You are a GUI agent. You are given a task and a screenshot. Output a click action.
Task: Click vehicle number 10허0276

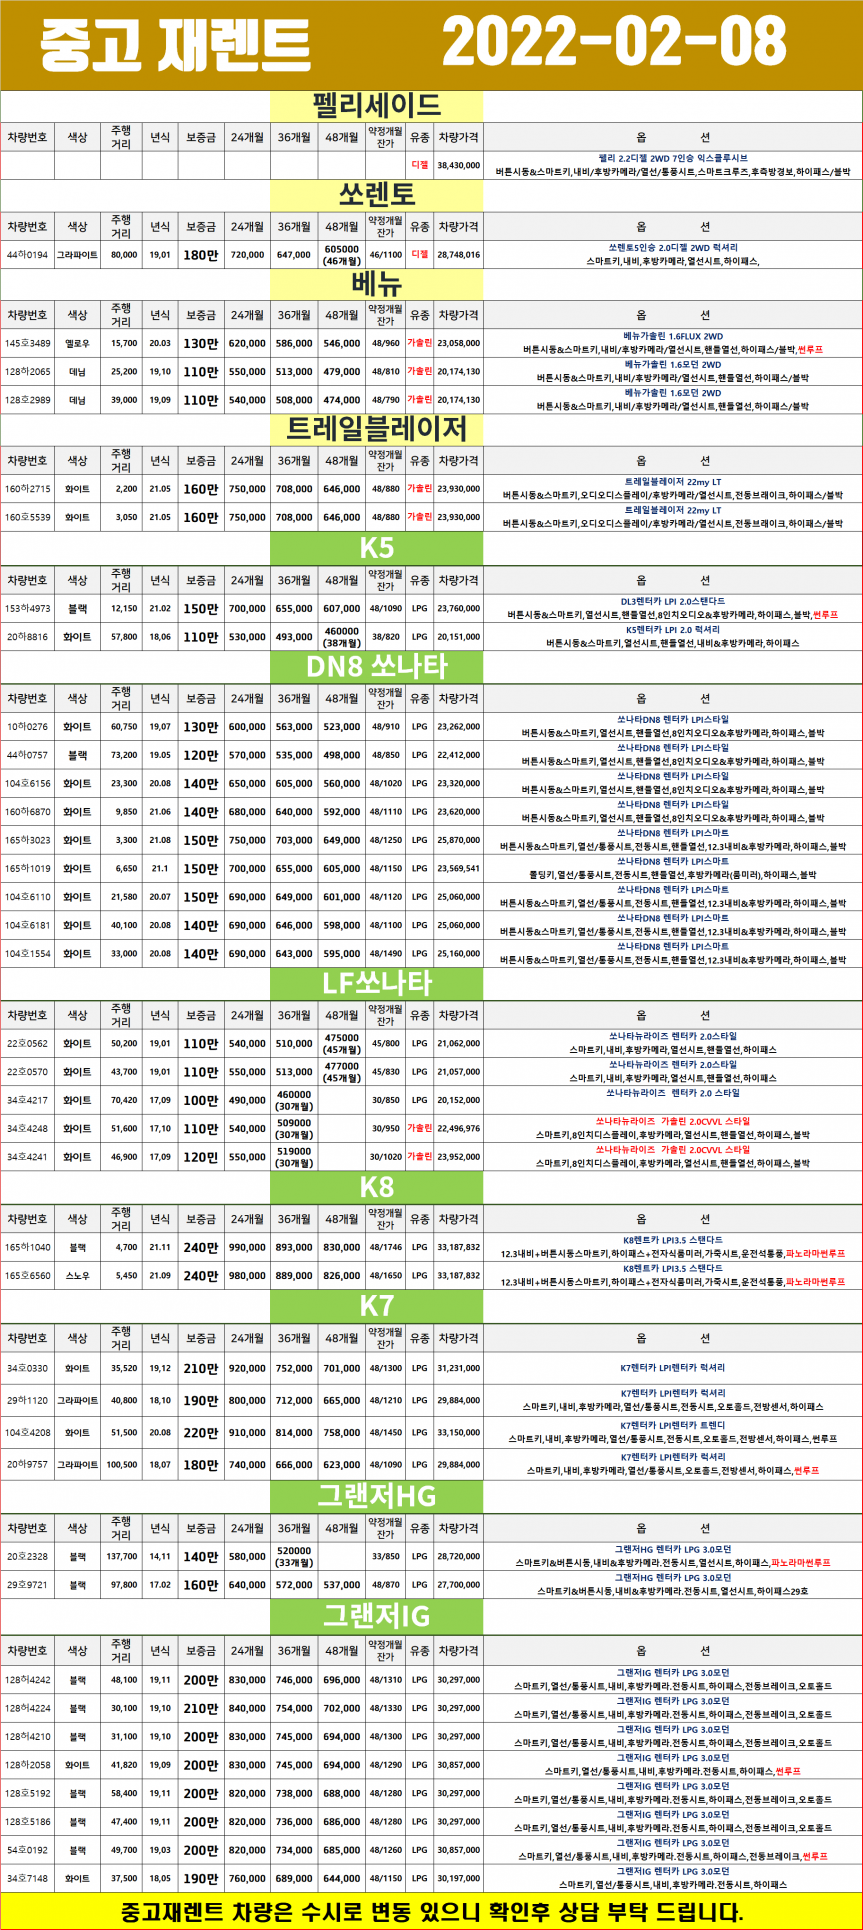point(27,727)
